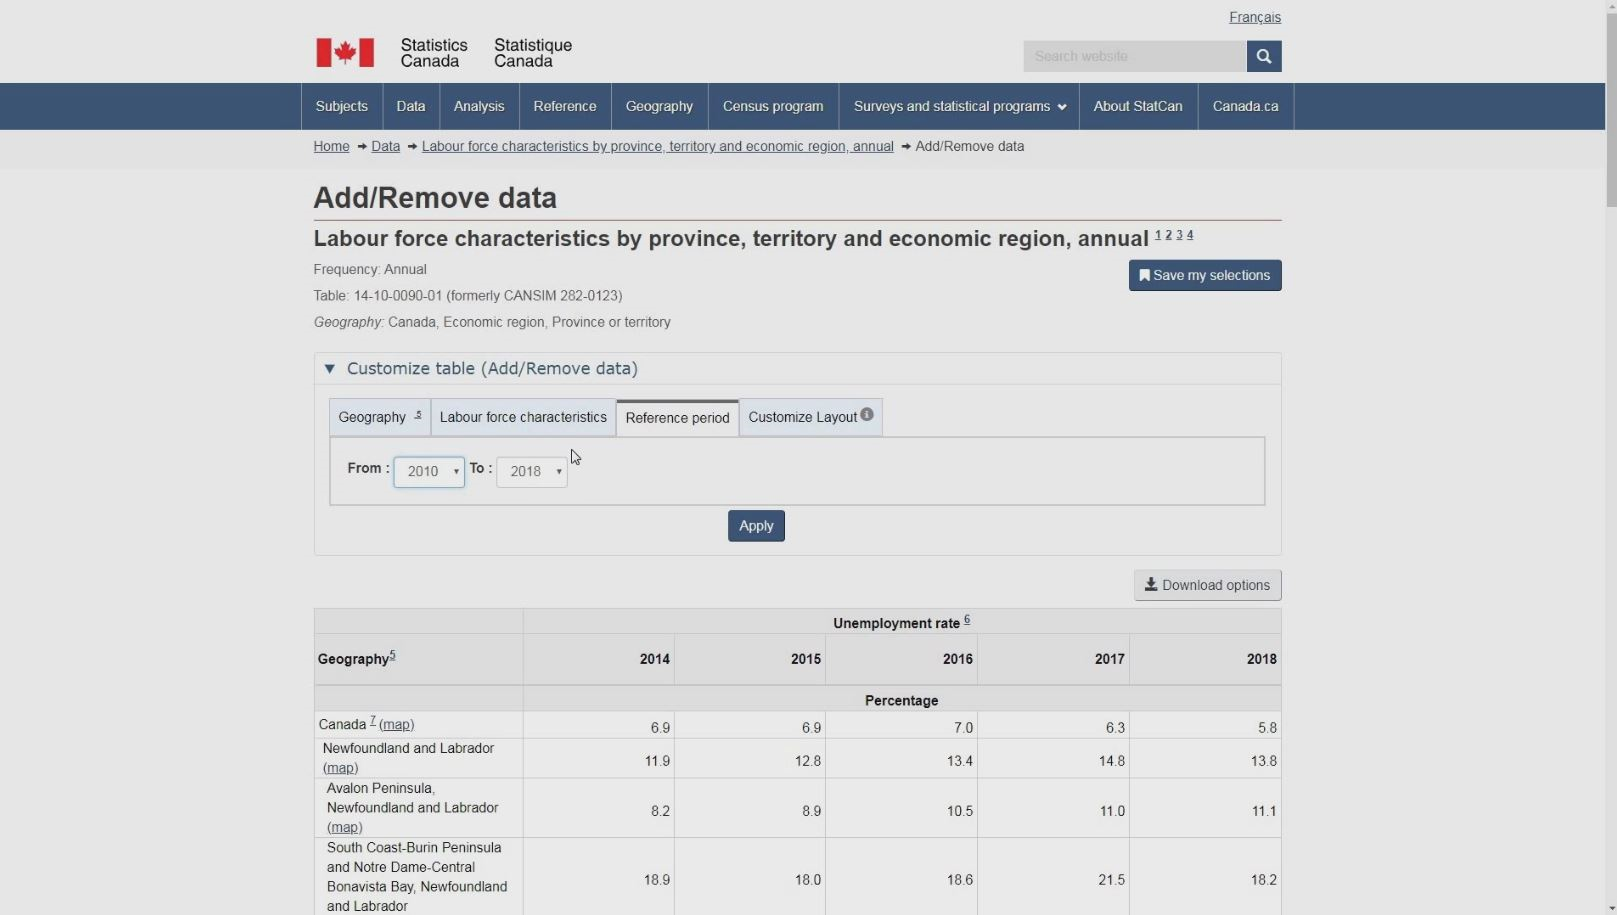
Task: Click footnote 6 beside Unemployment rate
Action: [967, 620]
